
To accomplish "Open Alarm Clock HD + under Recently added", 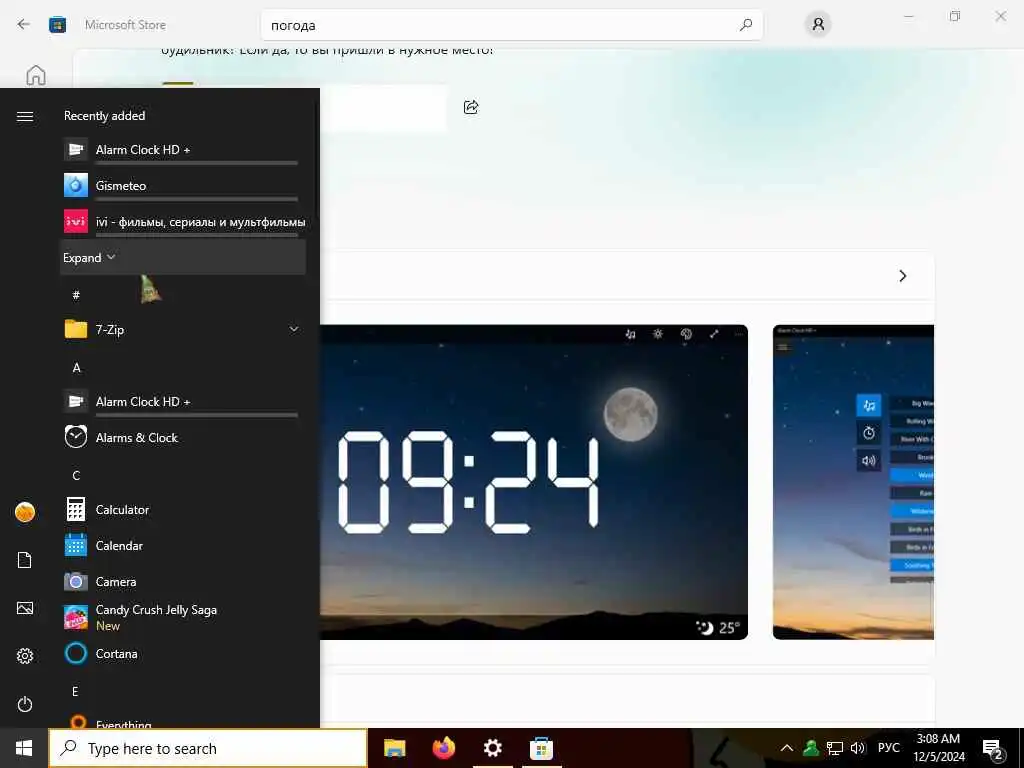I will coord(183,150).
